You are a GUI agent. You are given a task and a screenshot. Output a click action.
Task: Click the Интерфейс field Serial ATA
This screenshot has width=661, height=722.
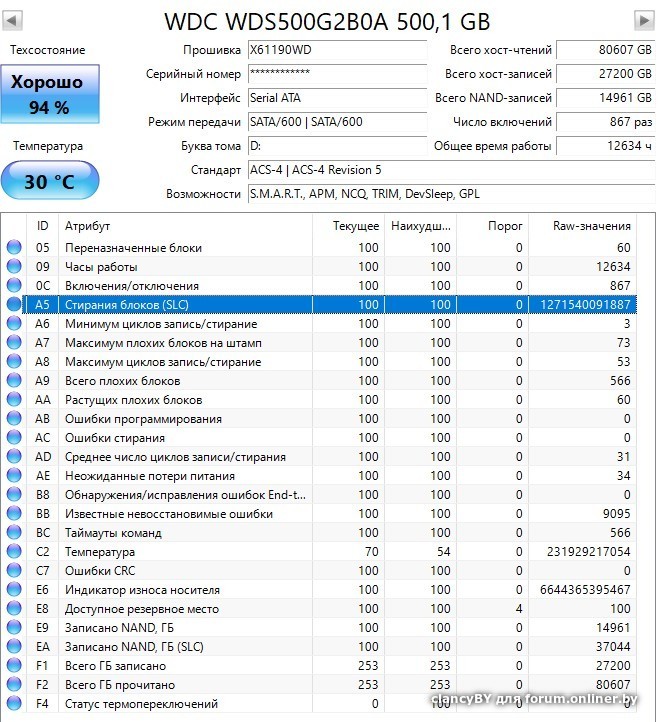coord(338,98)
